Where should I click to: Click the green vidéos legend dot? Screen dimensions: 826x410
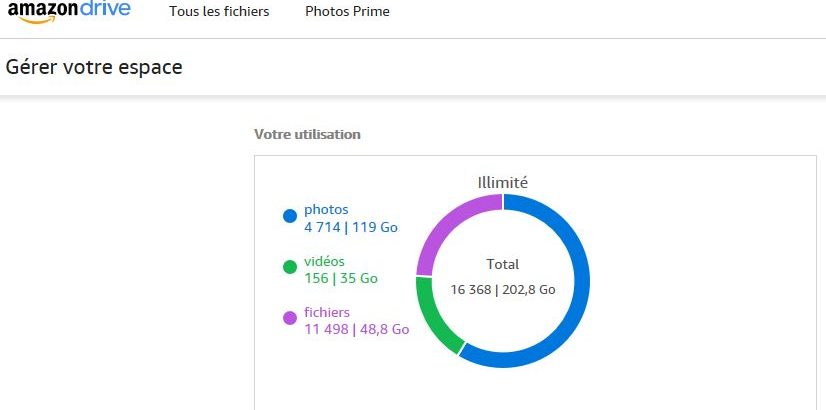click(x=290, y=267)
